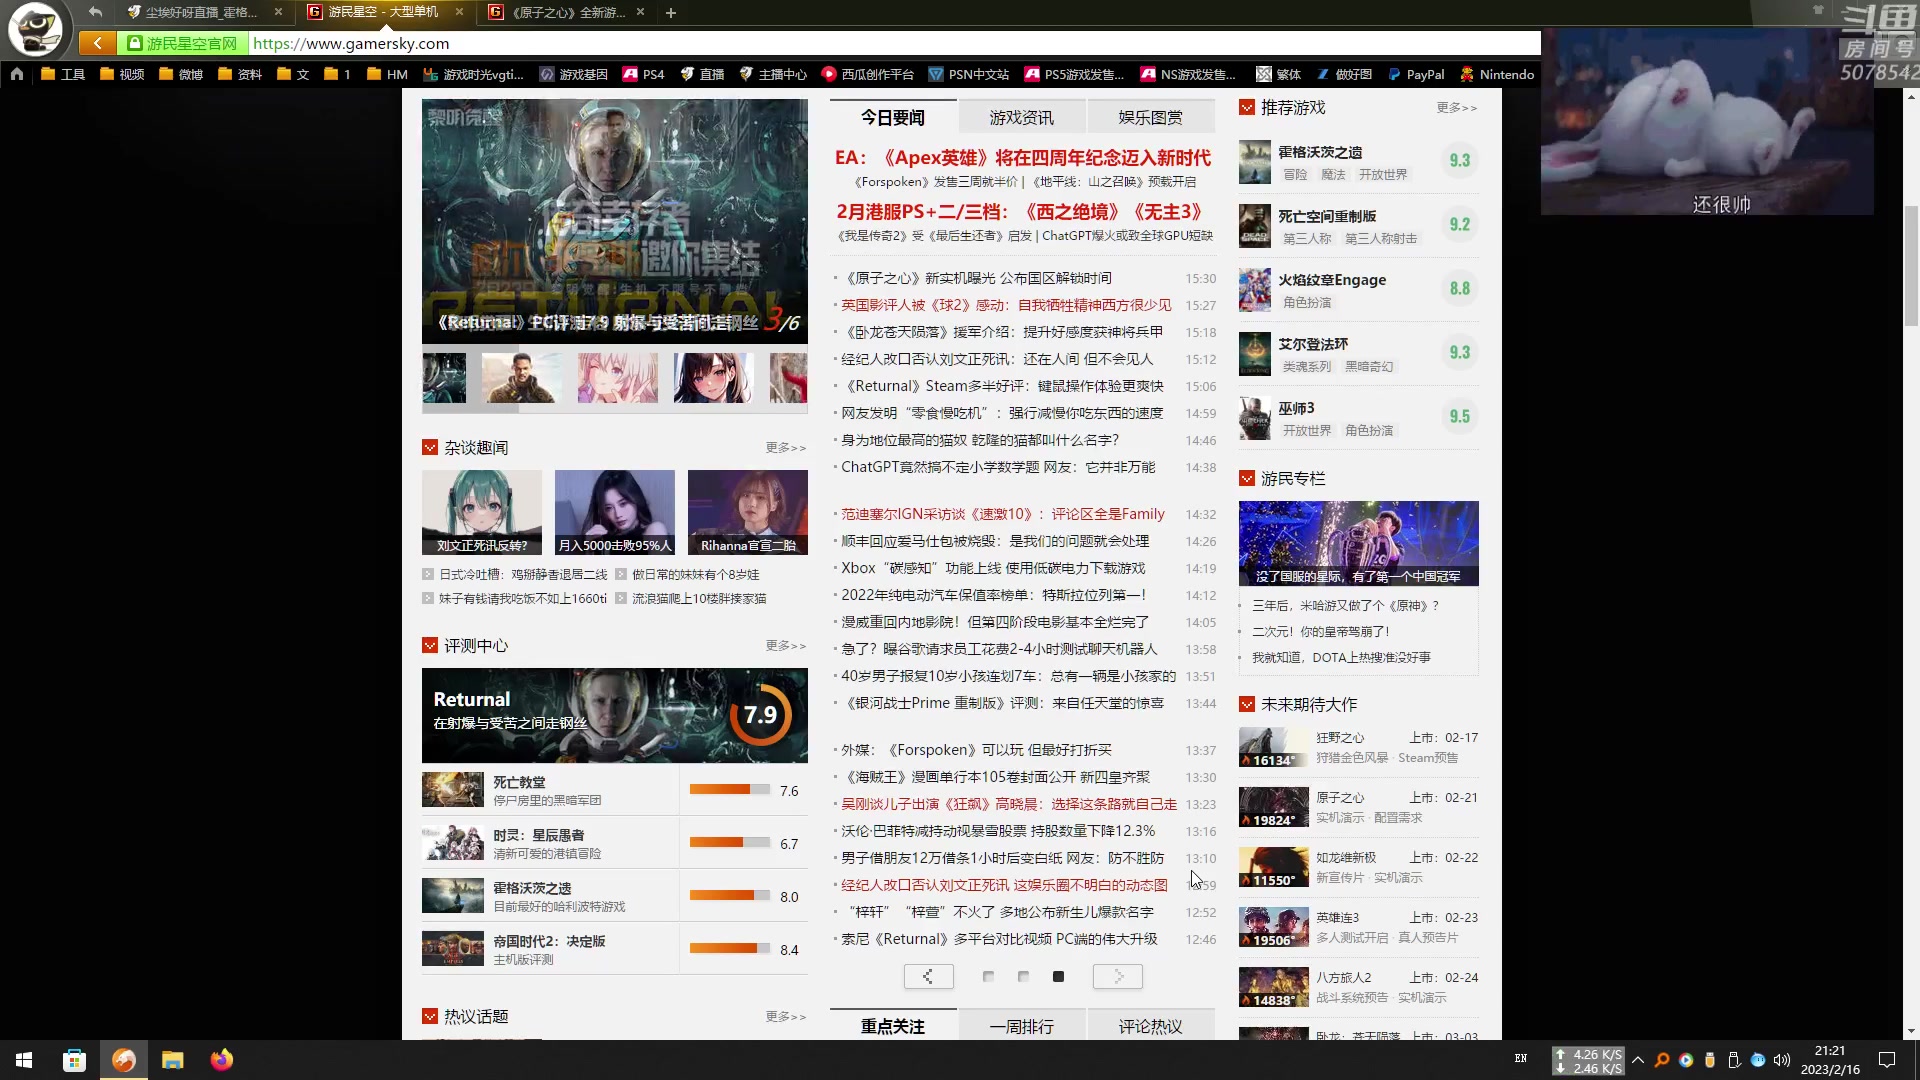Open 死亡空间重制版 recommended game entry
The image size is (1920, 1080).
pos(1358,225)
